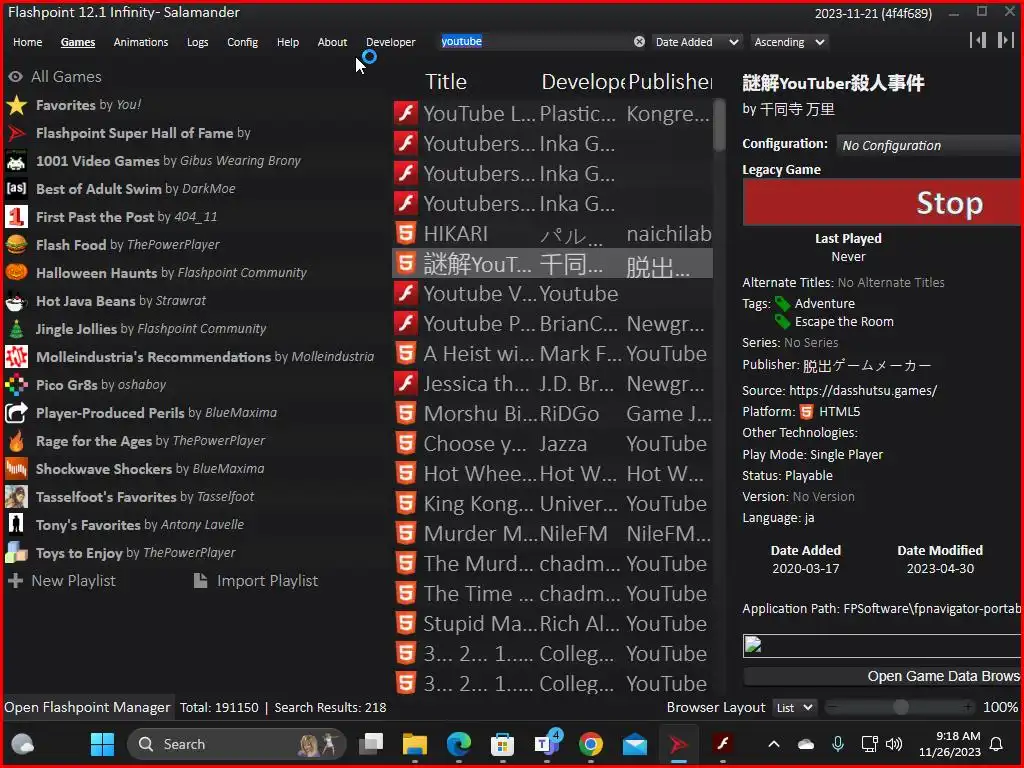Click the game screenshot thumbnail placeholder
The image size is (1024, 768).
[x=882, y=645]
